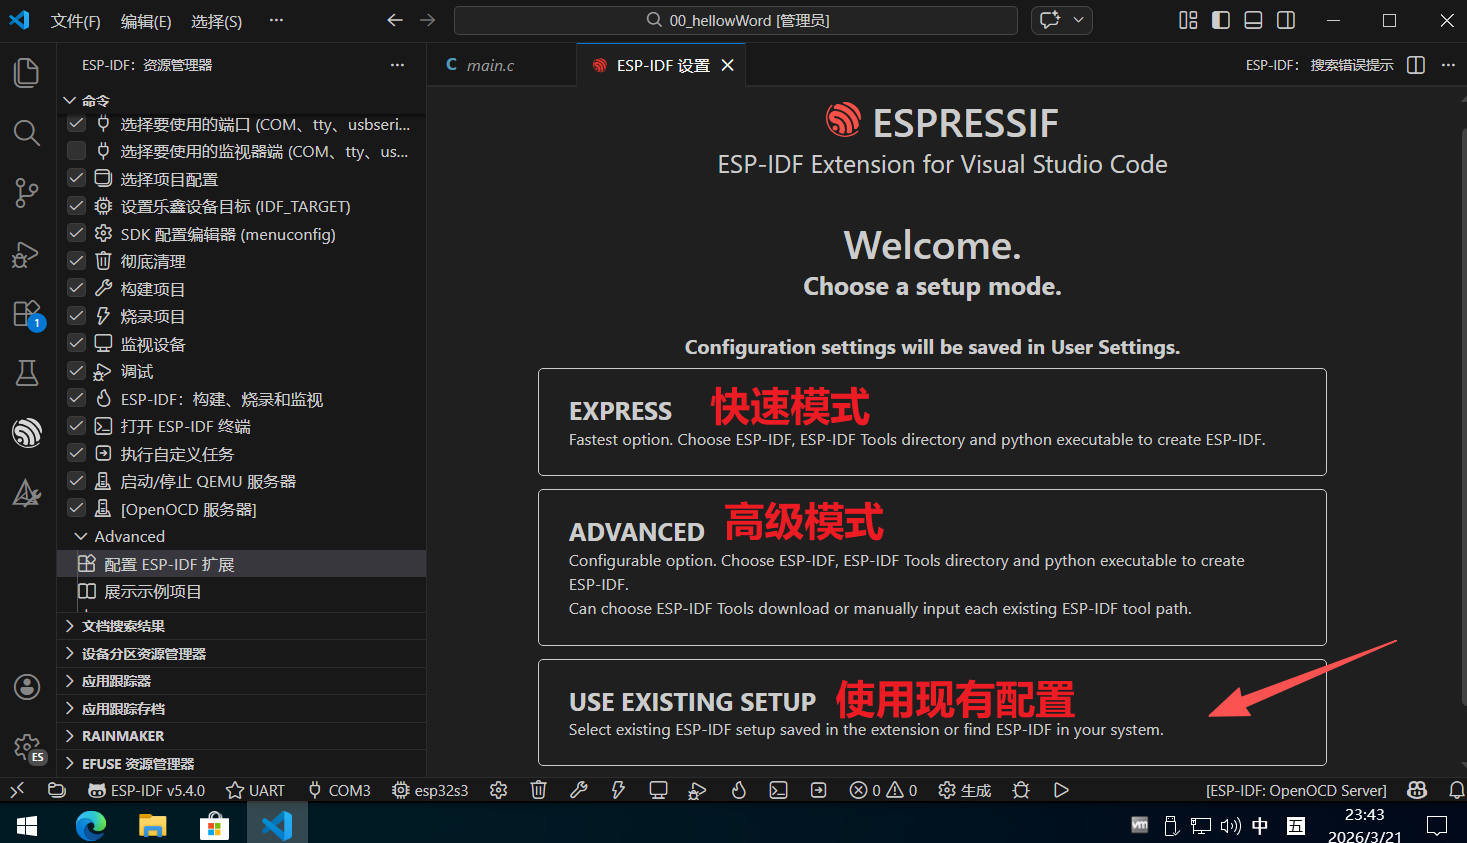Viewport: 1467px width, 843px height.
Task: Switch to main.c tab
Action: pos(490,65)
